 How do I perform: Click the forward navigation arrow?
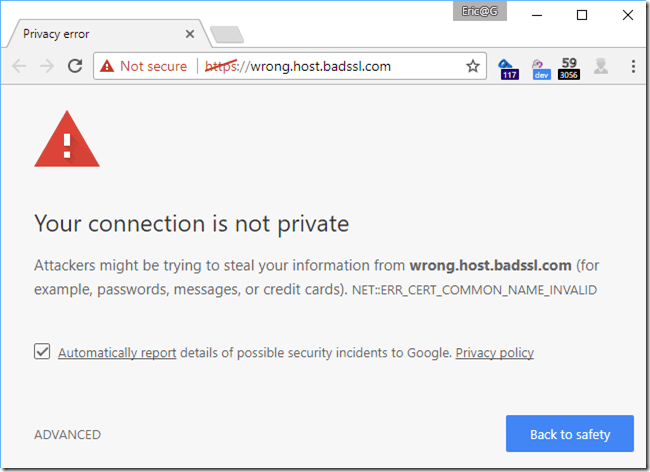click(x=47, y=66)
